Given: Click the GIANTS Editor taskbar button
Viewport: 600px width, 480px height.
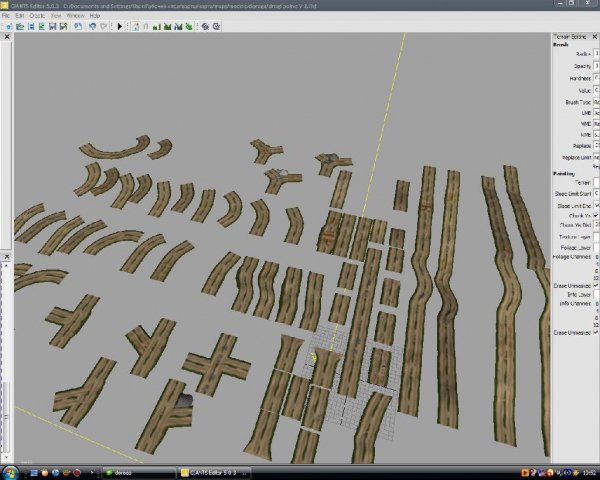Looking at the screenshot, I should [214, 473].
